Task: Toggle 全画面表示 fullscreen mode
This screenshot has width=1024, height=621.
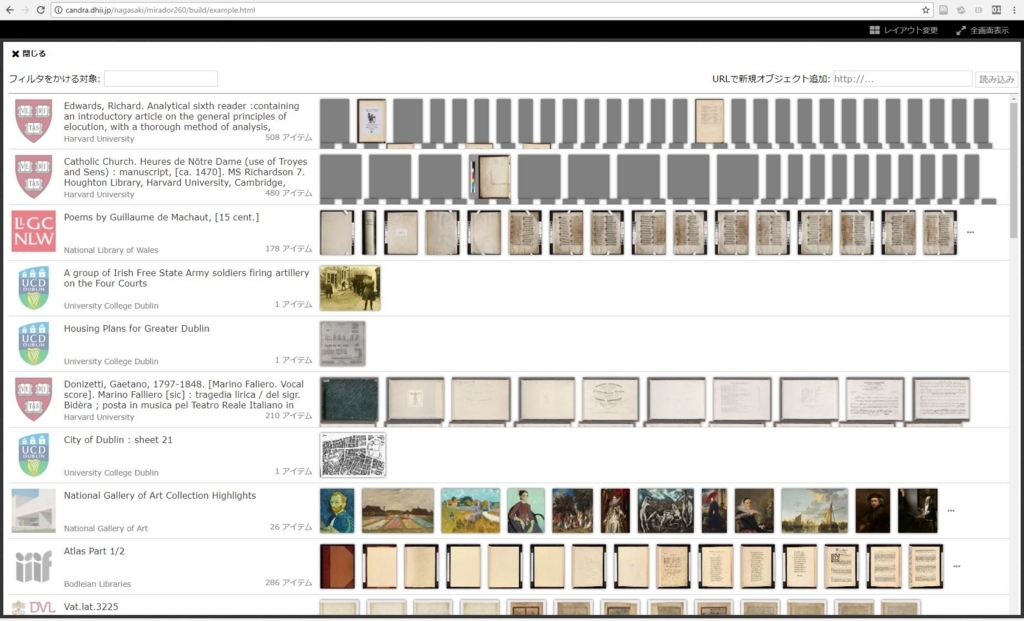Action: pyautogui.click(x=982, y=30)
